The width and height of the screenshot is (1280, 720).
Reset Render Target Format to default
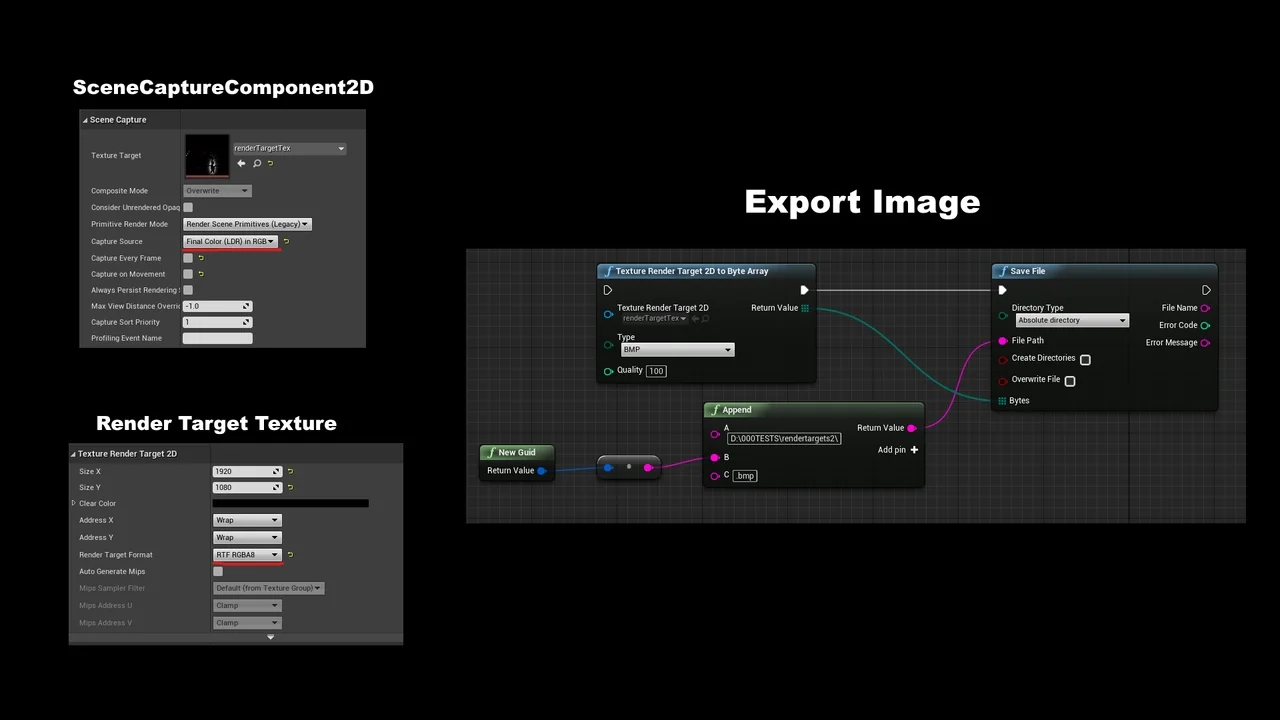(290, 554)
